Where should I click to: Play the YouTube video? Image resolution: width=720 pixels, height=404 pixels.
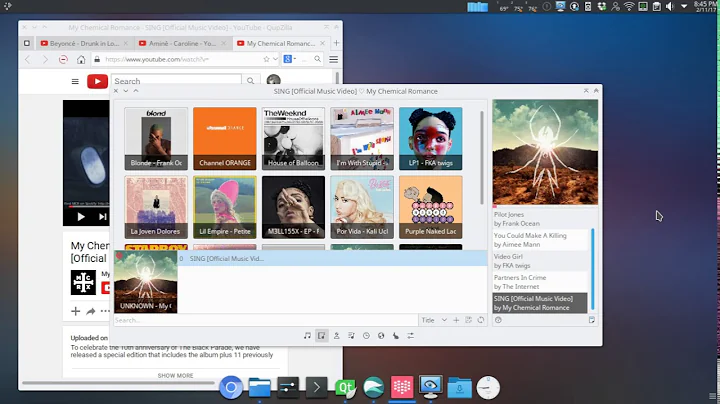(81, 217)
